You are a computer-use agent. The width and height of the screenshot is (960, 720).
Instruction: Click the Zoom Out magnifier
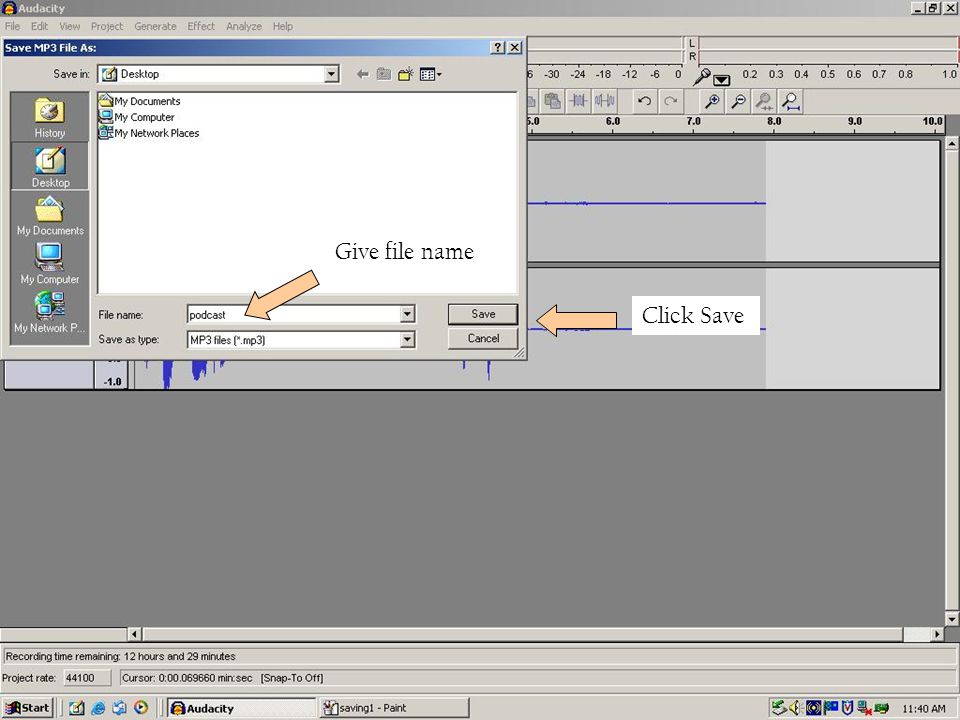(738, 101)
